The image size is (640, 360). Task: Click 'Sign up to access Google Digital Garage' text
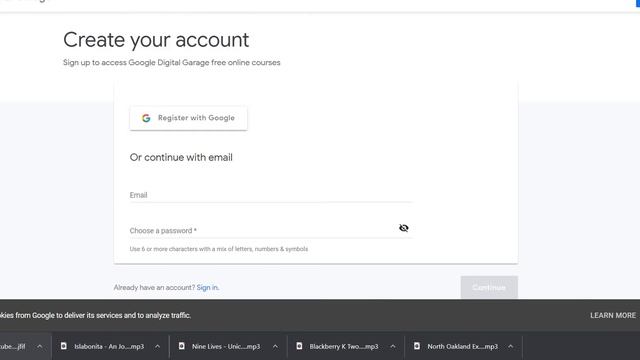pyautogui.click(x=171, y=62)
